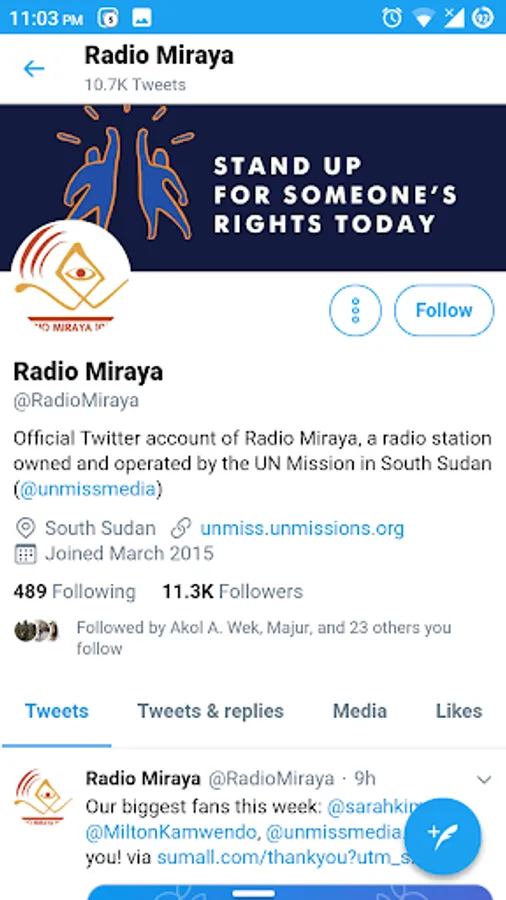
Task: Open the three-dot overflow menu button
Action: point(355,311)
